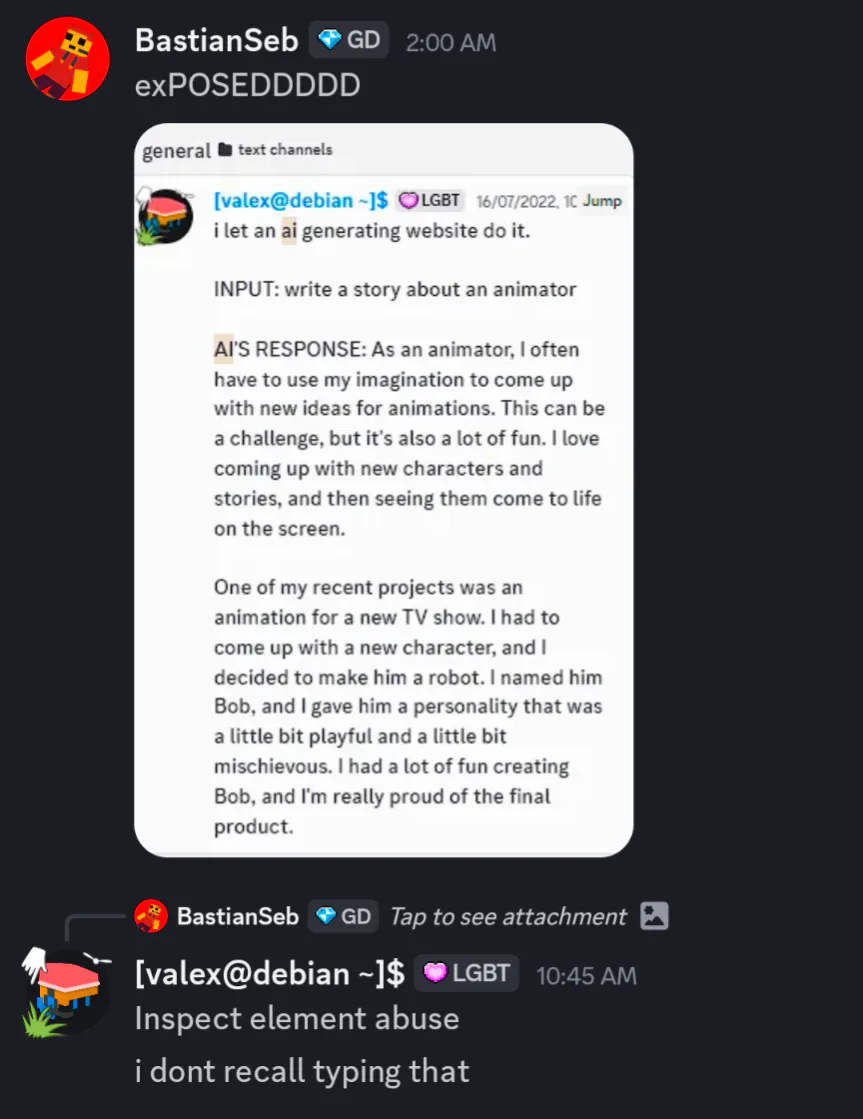The height and width of the screenshot is (1119, 863).
Task: Click BastianSeb's large avatar on the top message
Action: point(67,60)
